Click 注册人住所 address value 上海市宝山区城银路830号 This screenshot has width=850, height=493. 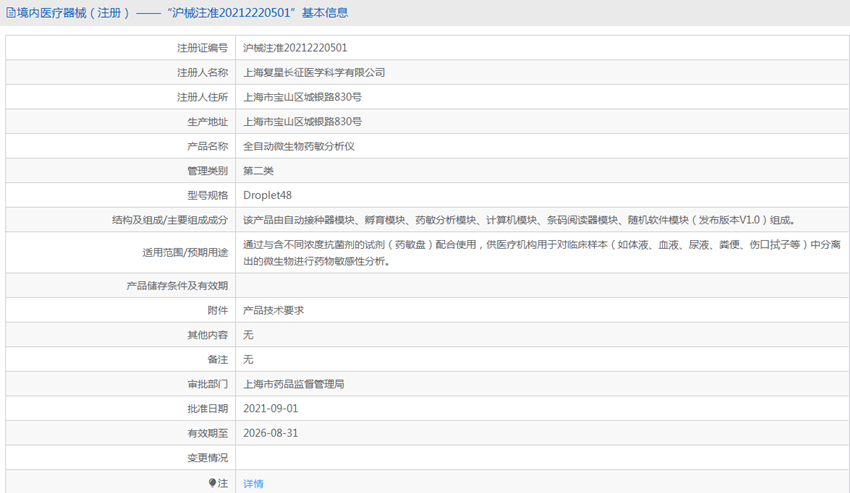[302, 97]
